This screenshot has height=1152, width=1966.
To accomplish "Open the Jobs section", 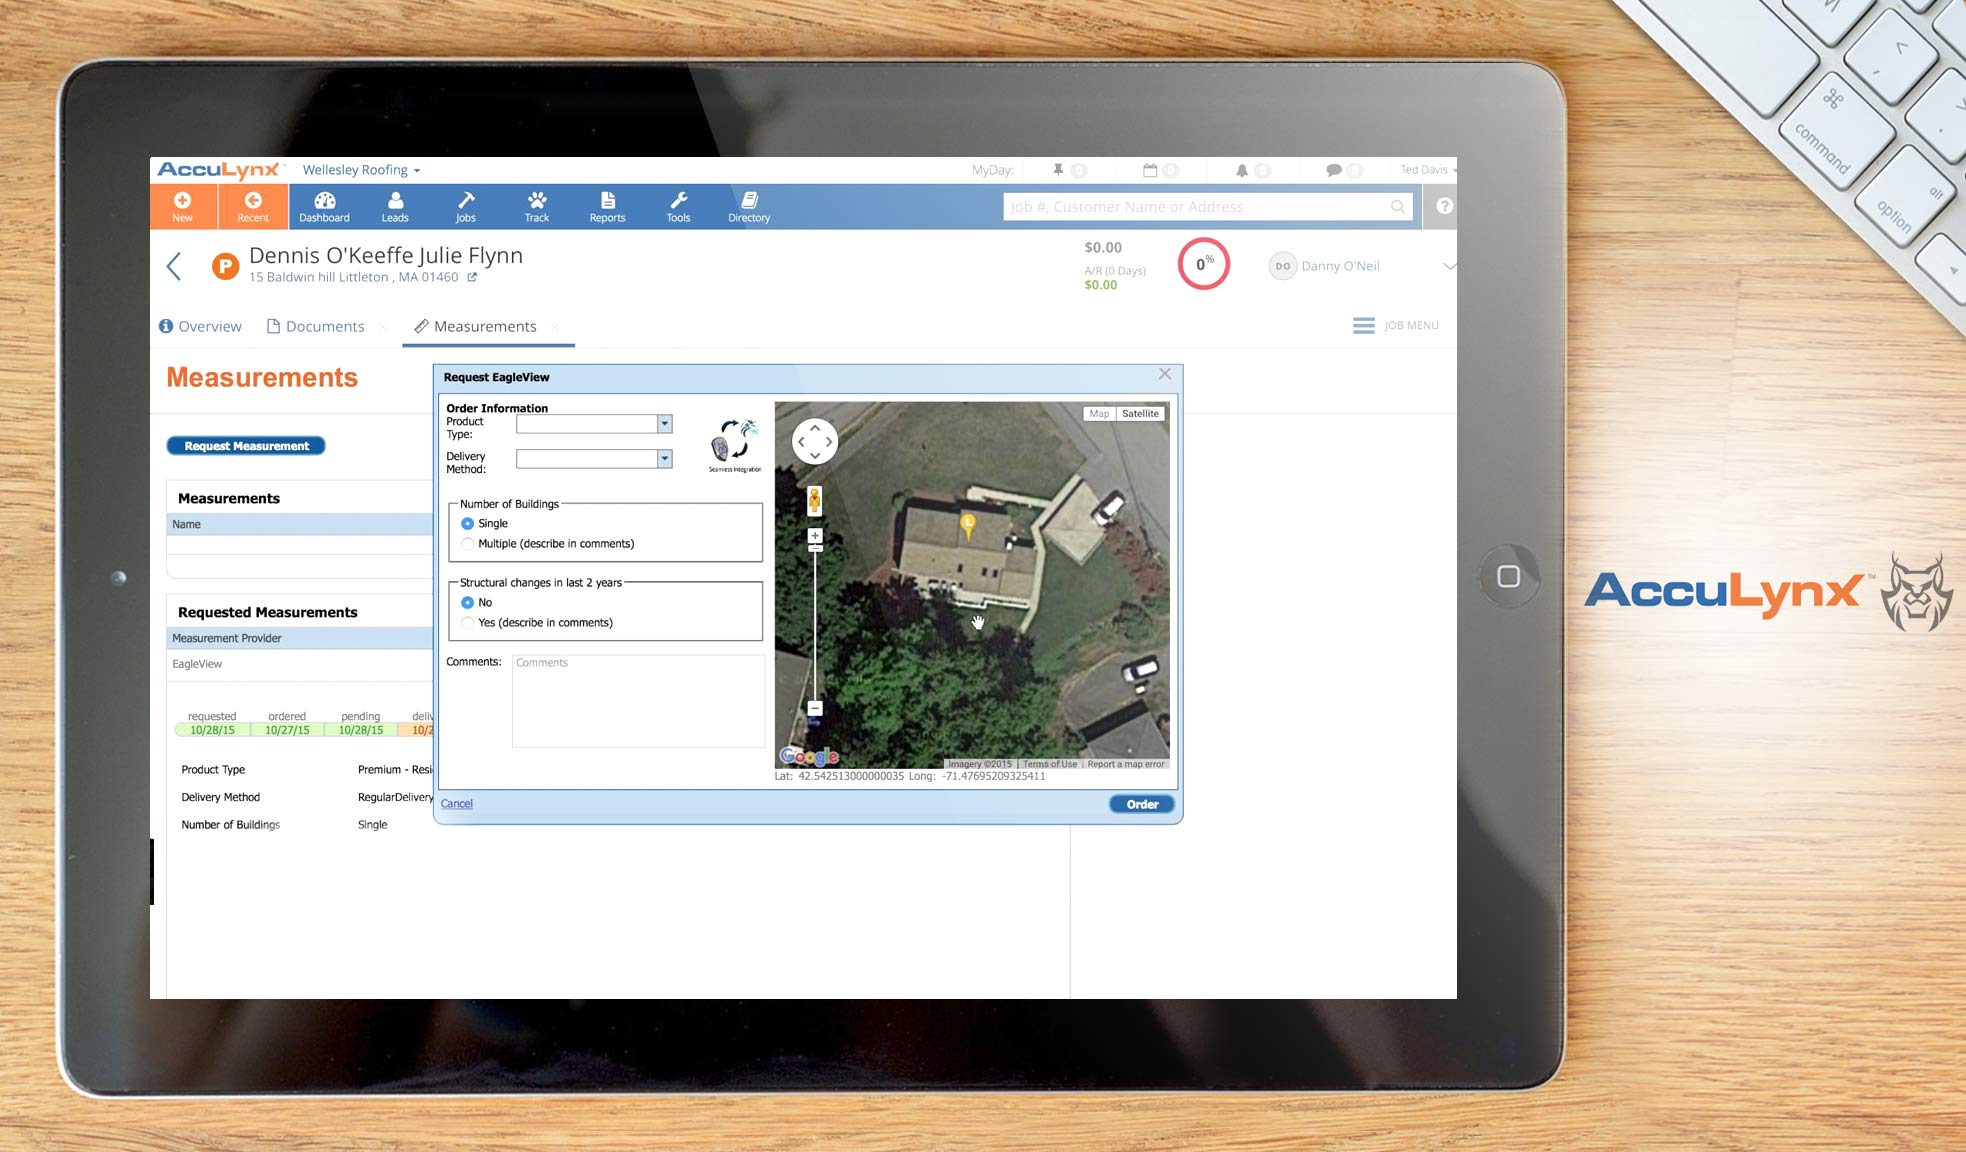I will click(x=465, y=206).
